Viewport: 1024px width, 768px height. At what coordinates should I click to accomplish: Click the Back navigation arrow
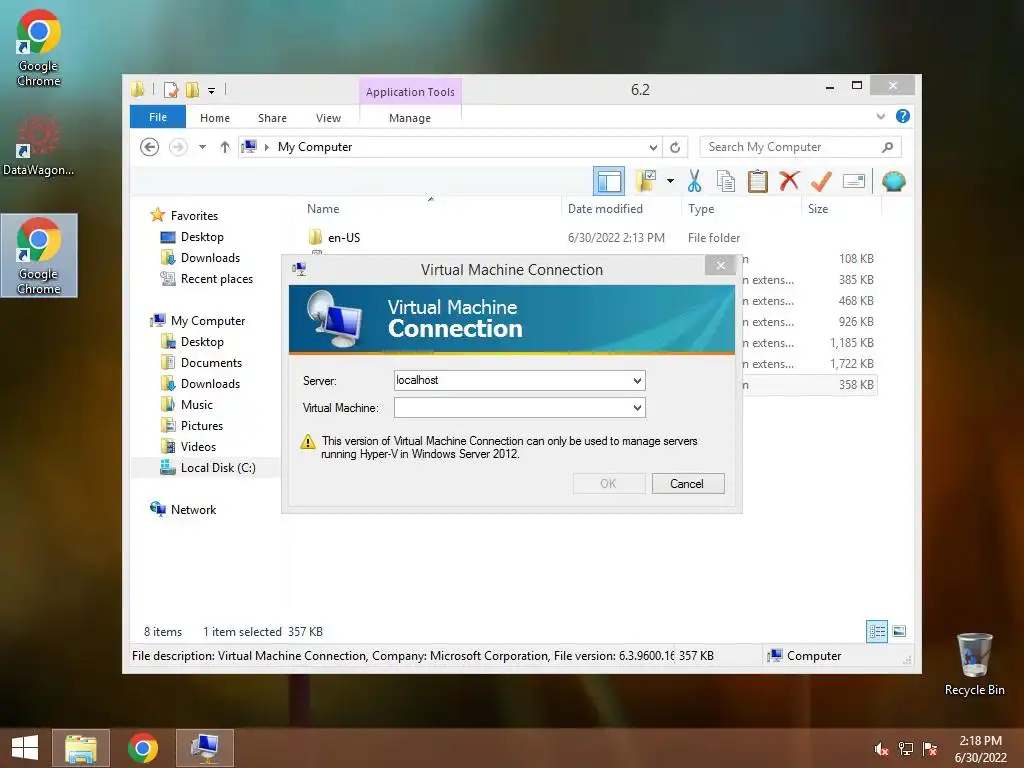(150, 147)
